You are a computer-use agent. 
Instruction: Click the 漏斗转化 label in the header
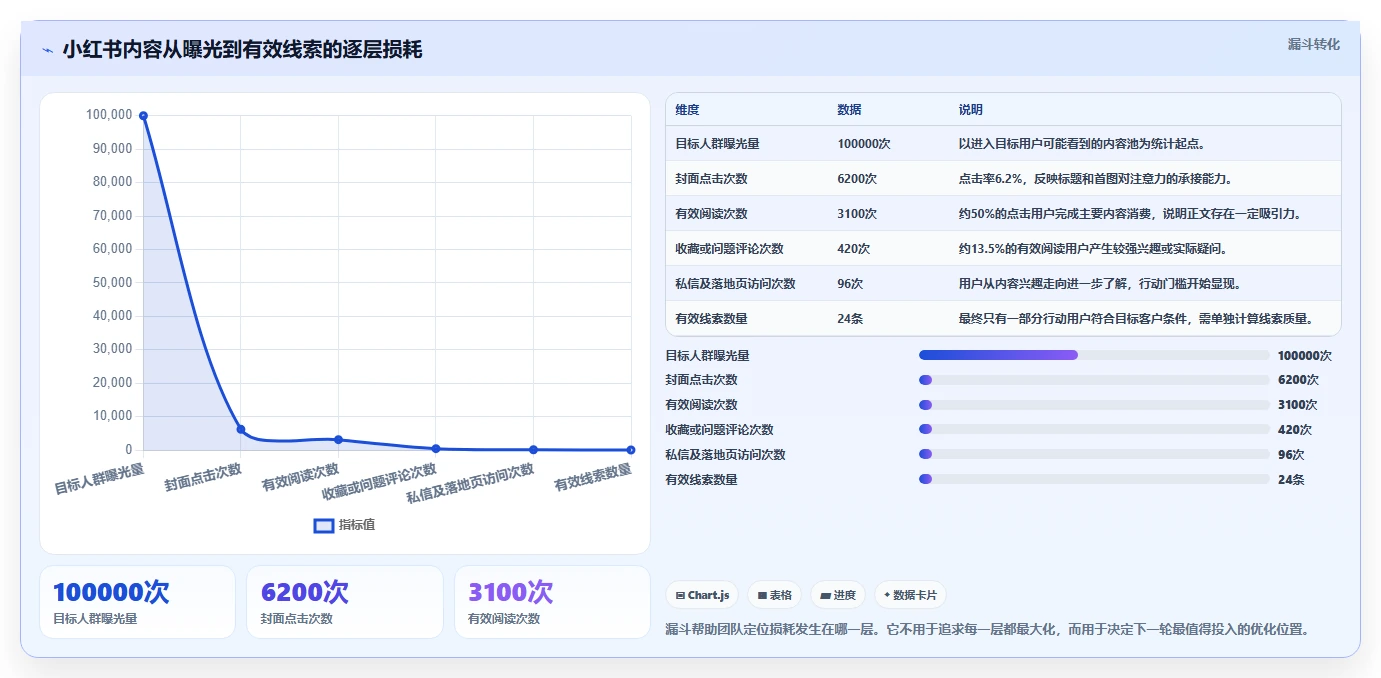coord(1313,44)
